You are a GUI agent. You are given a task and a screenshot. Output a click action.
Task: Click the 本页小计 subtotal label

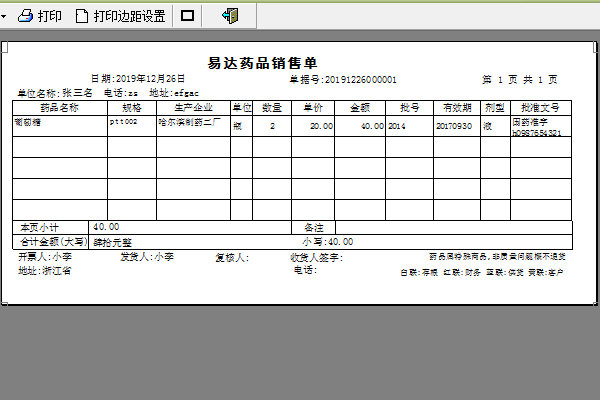click(x=40, y=227)
